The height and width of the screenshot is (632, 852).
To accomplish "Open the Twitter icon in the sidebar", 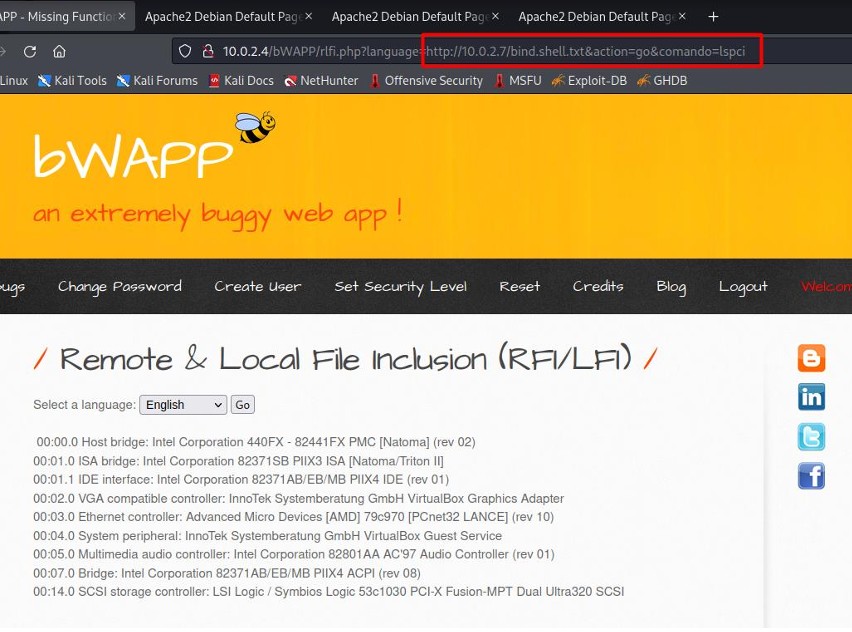I will point(811,437).
